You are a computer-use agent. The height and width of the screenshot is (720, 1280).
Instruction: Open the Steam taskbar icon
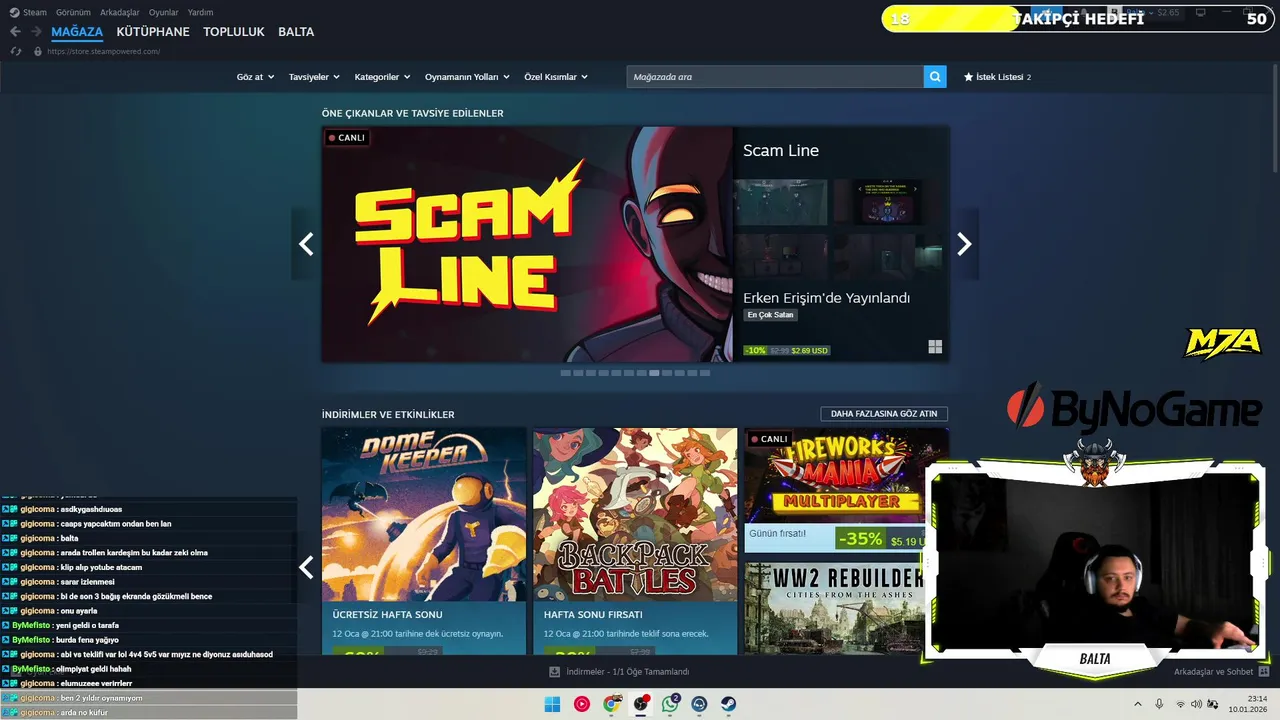[x=729, y=704]
